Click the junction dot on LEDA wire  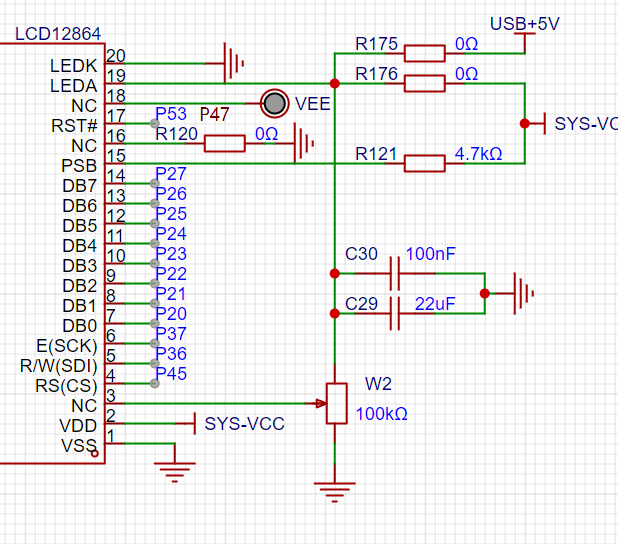(335, 83)
